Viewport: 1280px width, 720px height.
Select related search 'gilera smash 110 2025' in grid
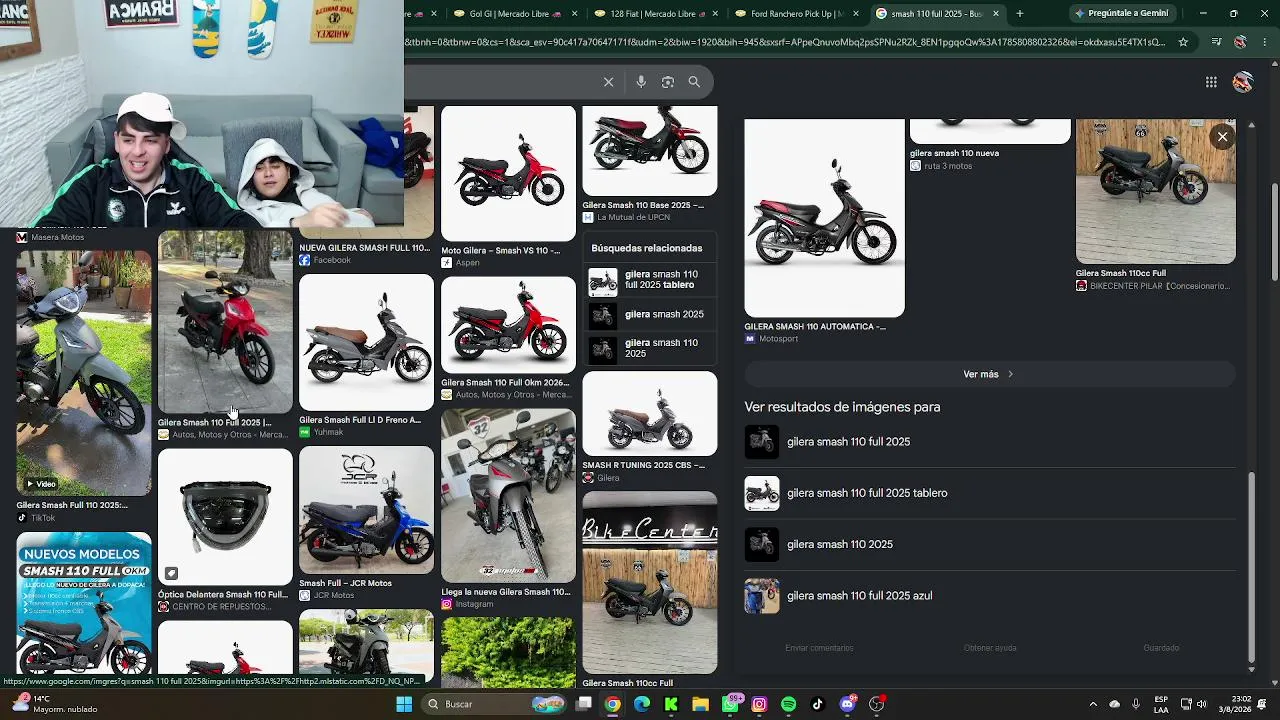(650, 348)
